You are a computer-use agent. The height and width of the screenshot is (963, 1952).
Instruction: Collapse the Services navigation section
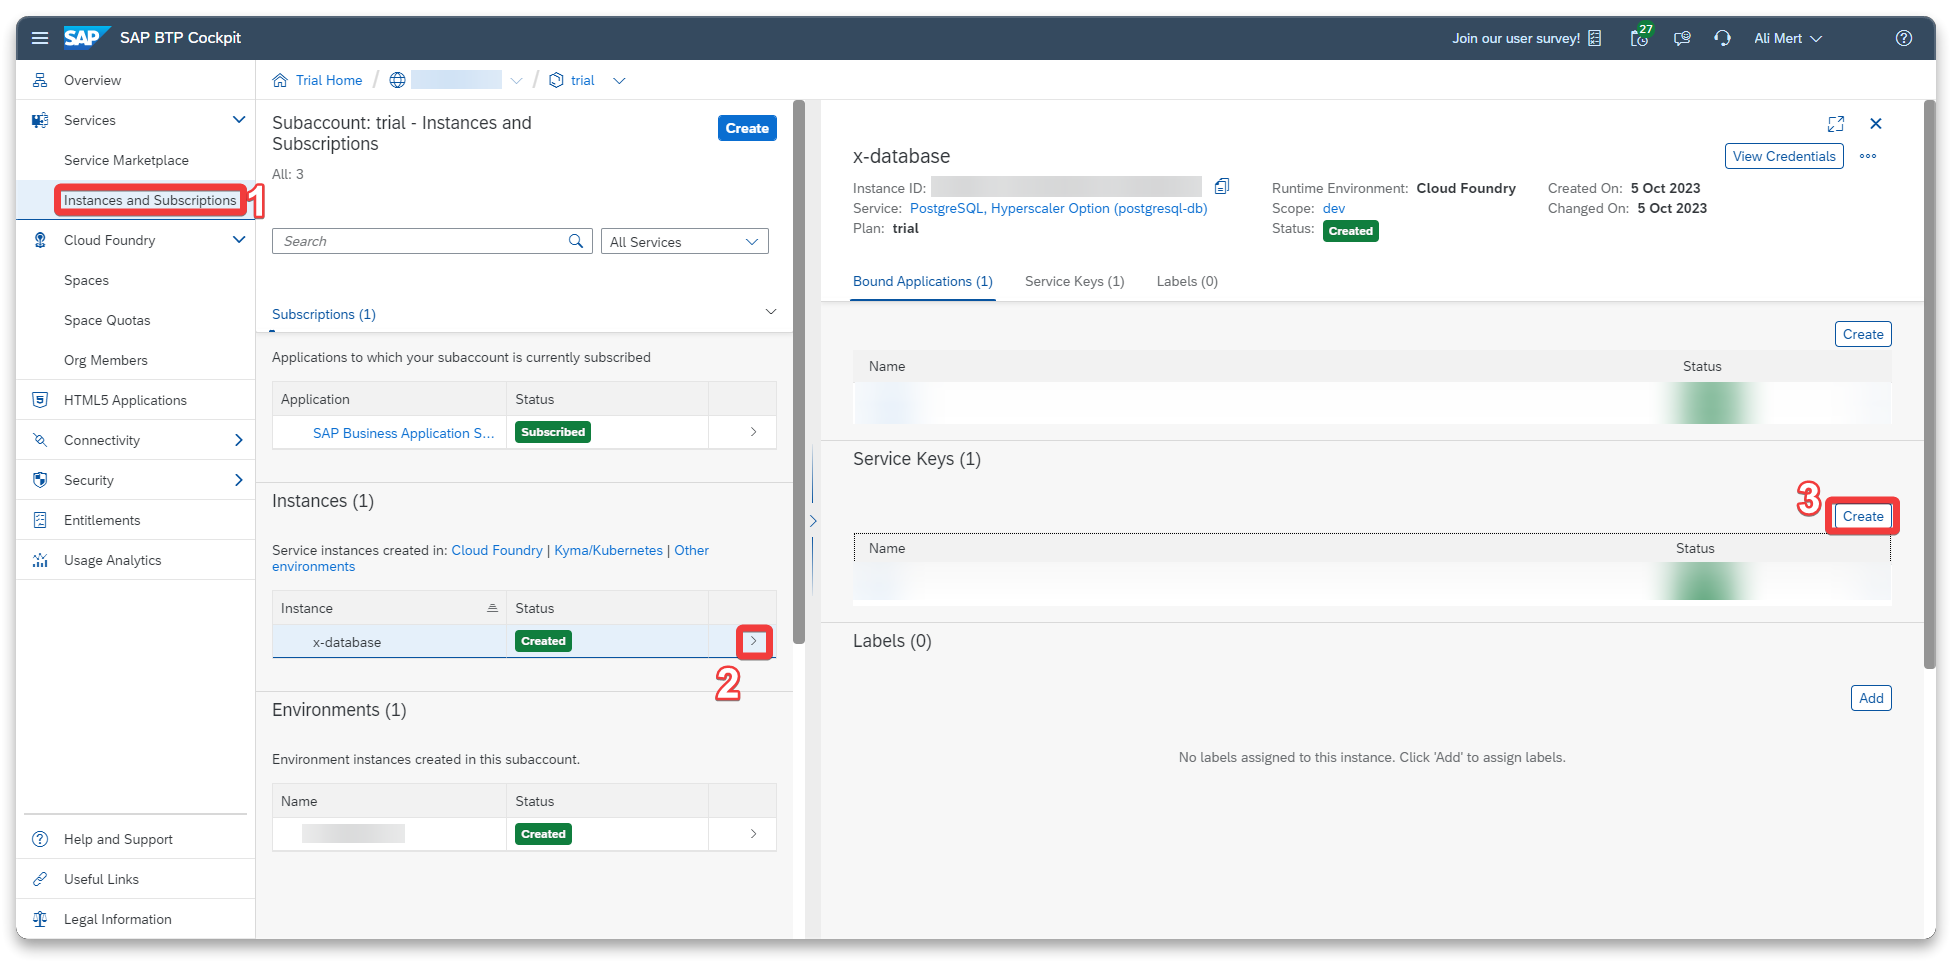[x=239, y=120]
